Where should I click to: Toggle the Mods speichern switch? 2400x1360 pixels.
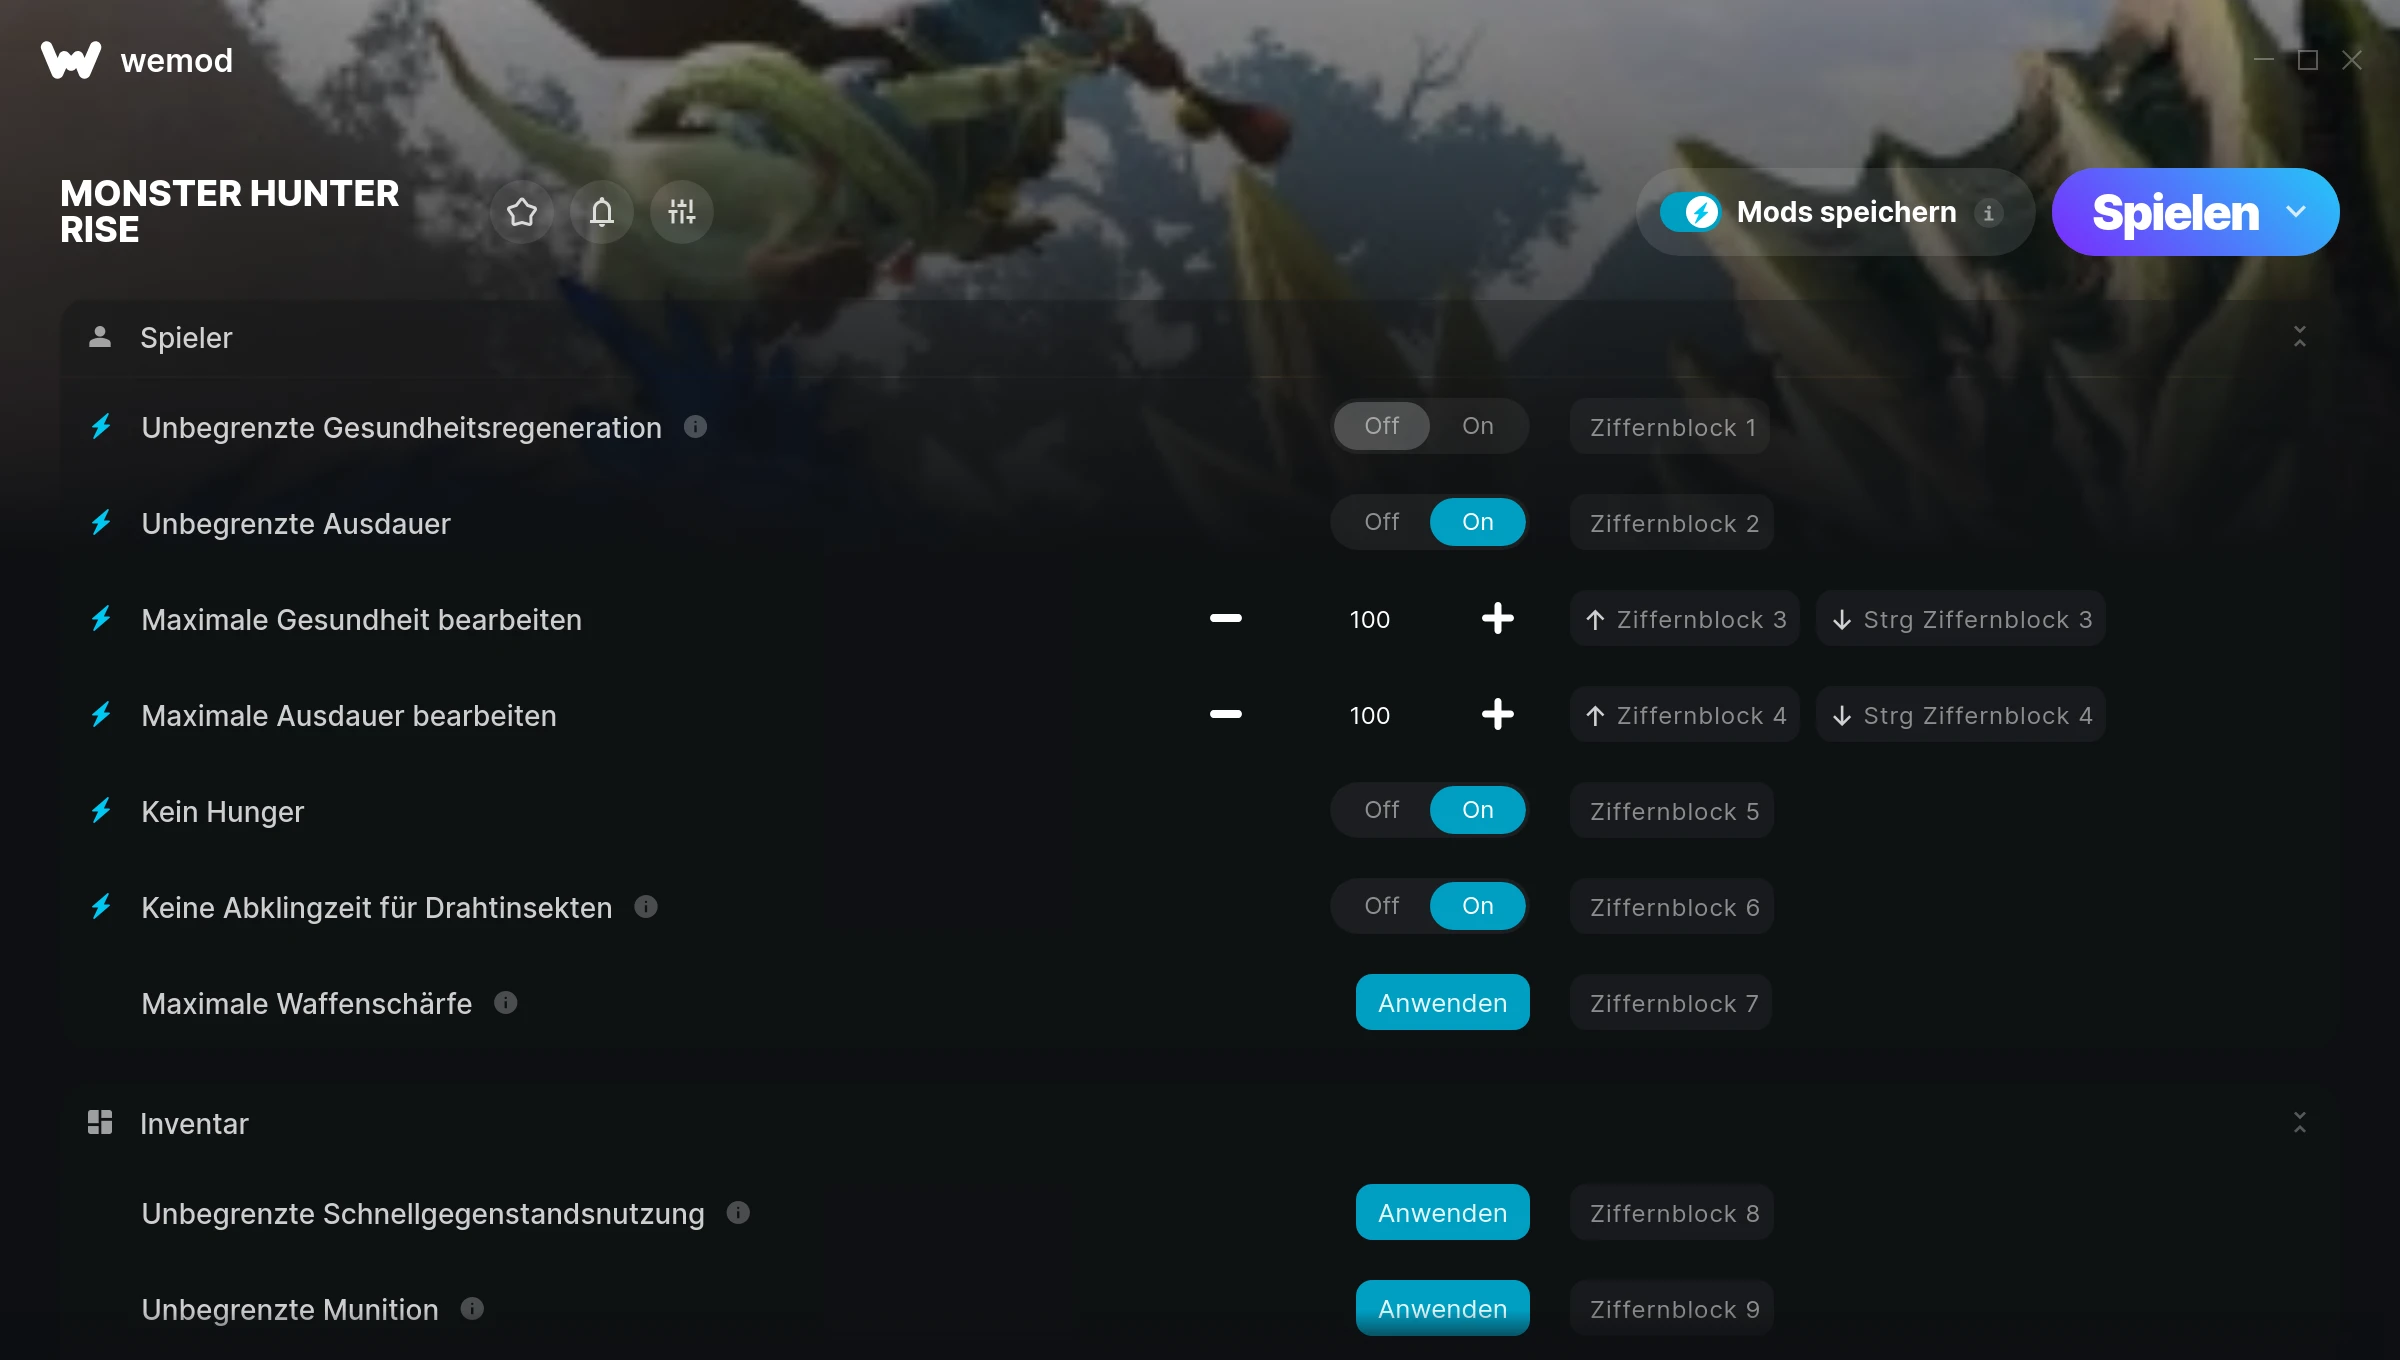1690,212
